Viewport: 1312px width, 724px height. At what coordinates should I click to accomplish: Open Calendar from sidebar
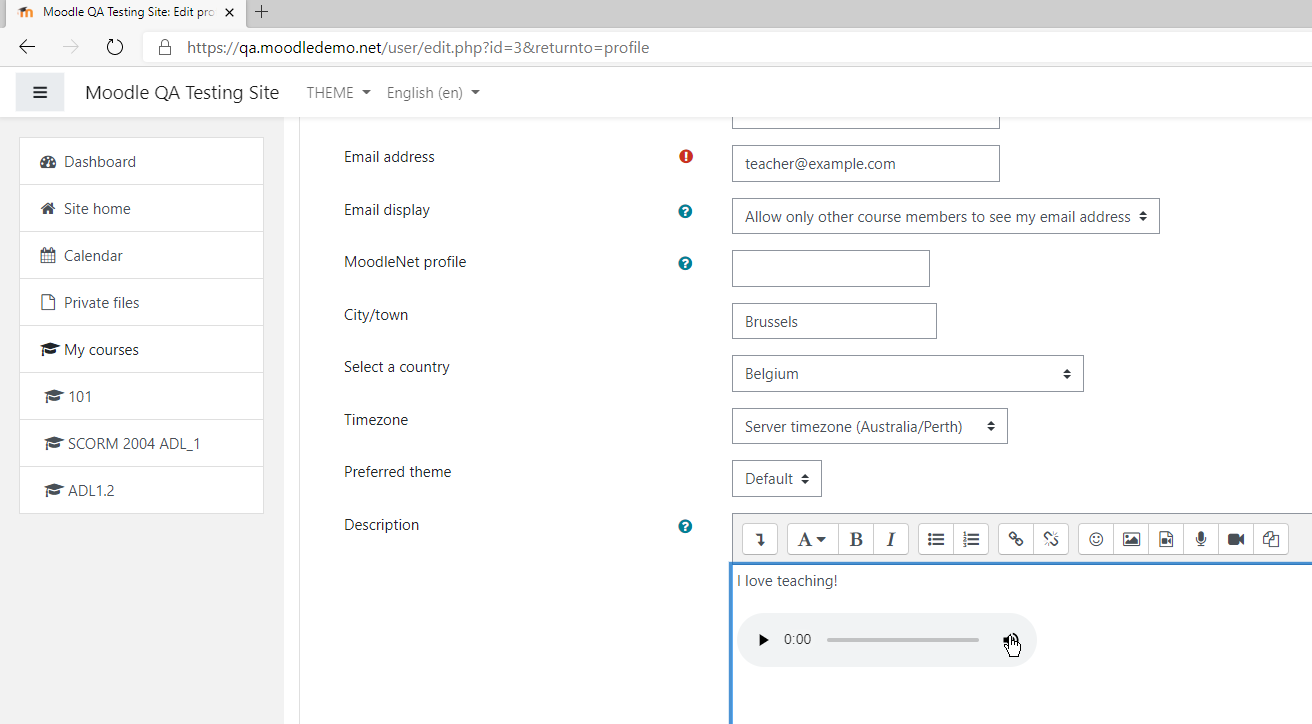(141, 255)
